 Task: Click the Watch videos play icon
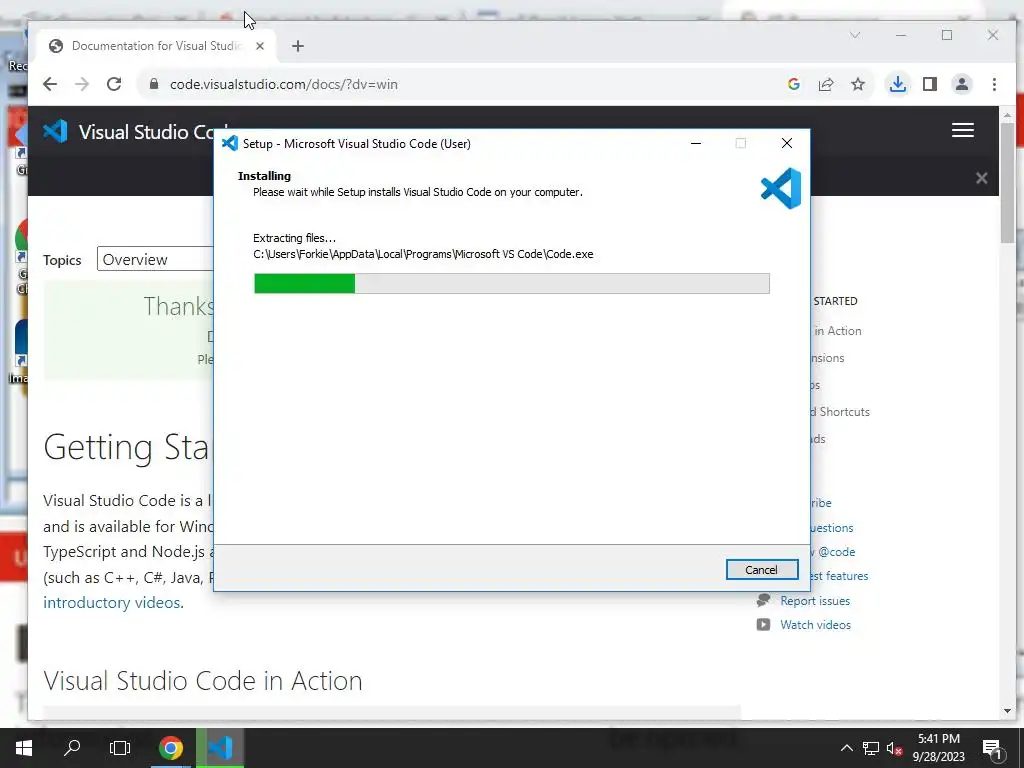[x=763, y=624]
